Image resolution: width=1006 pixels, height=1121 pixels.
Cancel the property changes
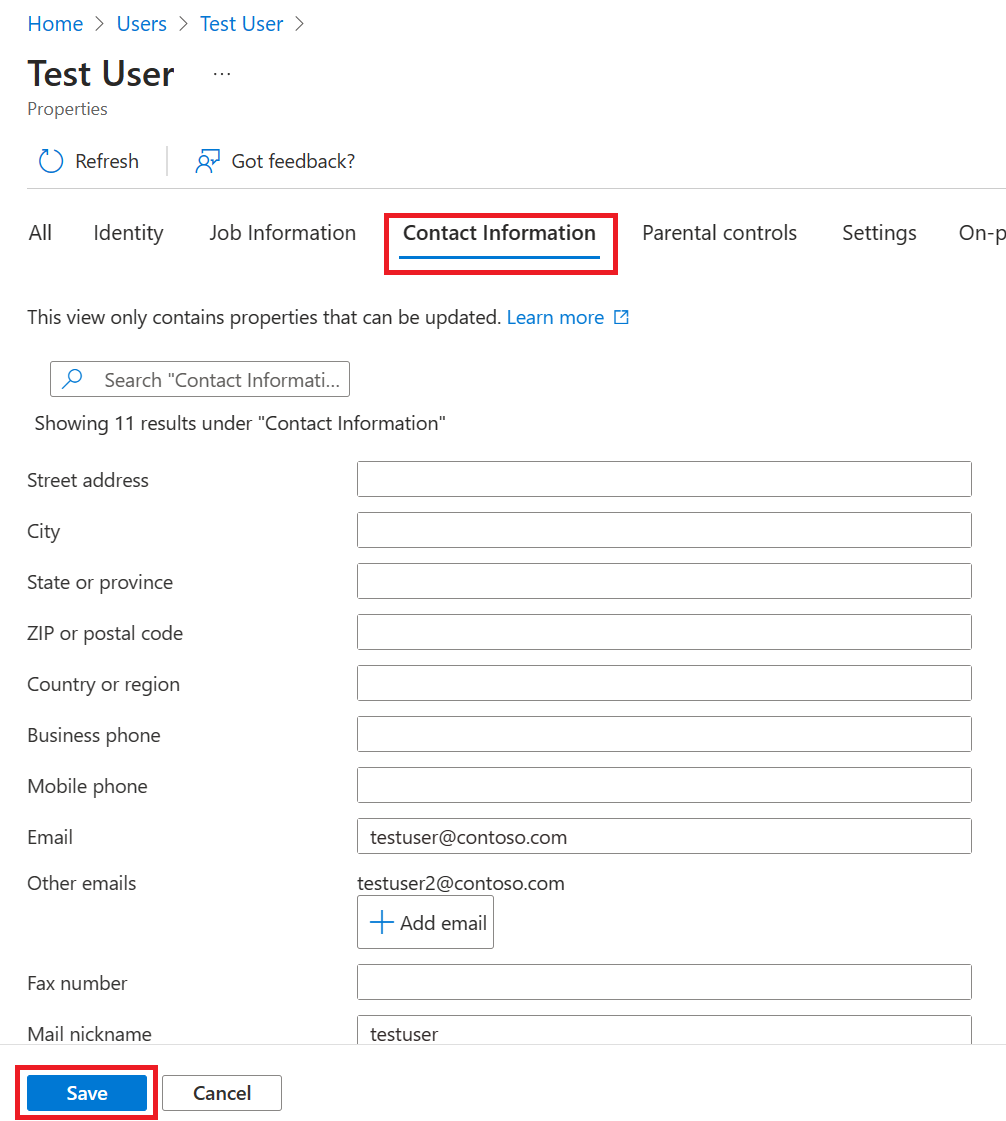click(222, 1093)
